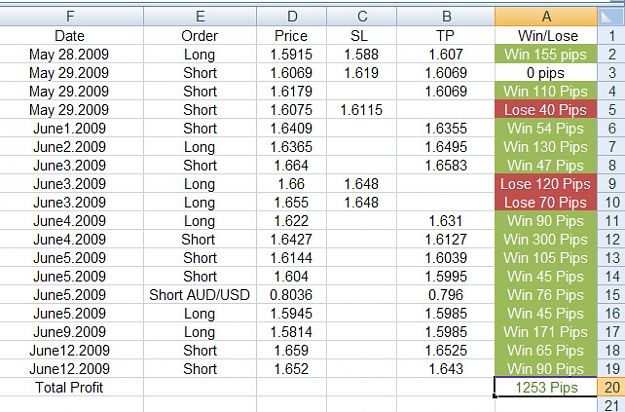Viewport: 625px width, 412px height.
Task: Select the Short AUD/USD order cell
Action: coord(200,295)
